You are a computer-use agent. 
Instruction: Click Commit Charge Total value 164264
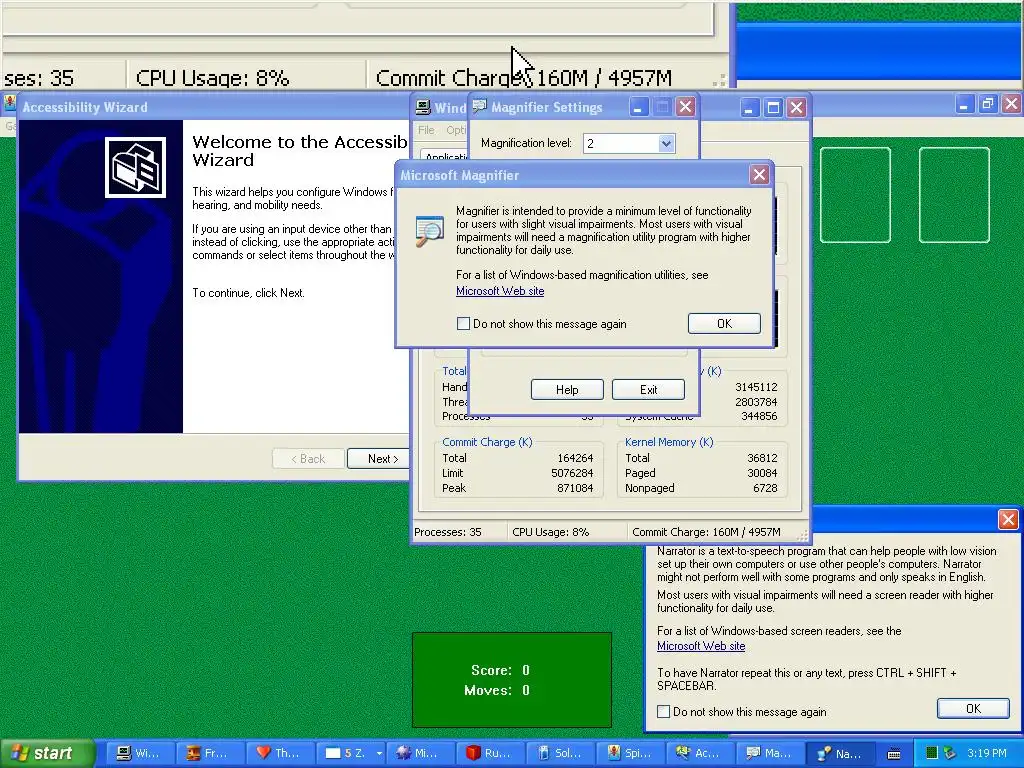[575, 458]
